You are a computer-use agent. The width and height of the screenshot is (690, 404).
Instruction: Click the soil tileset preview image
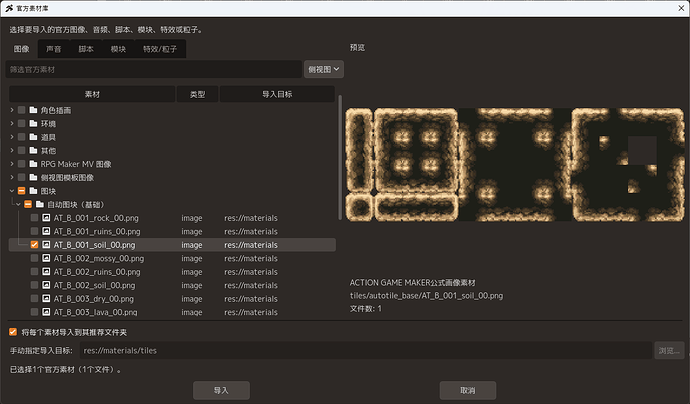(x=515, y=165)
